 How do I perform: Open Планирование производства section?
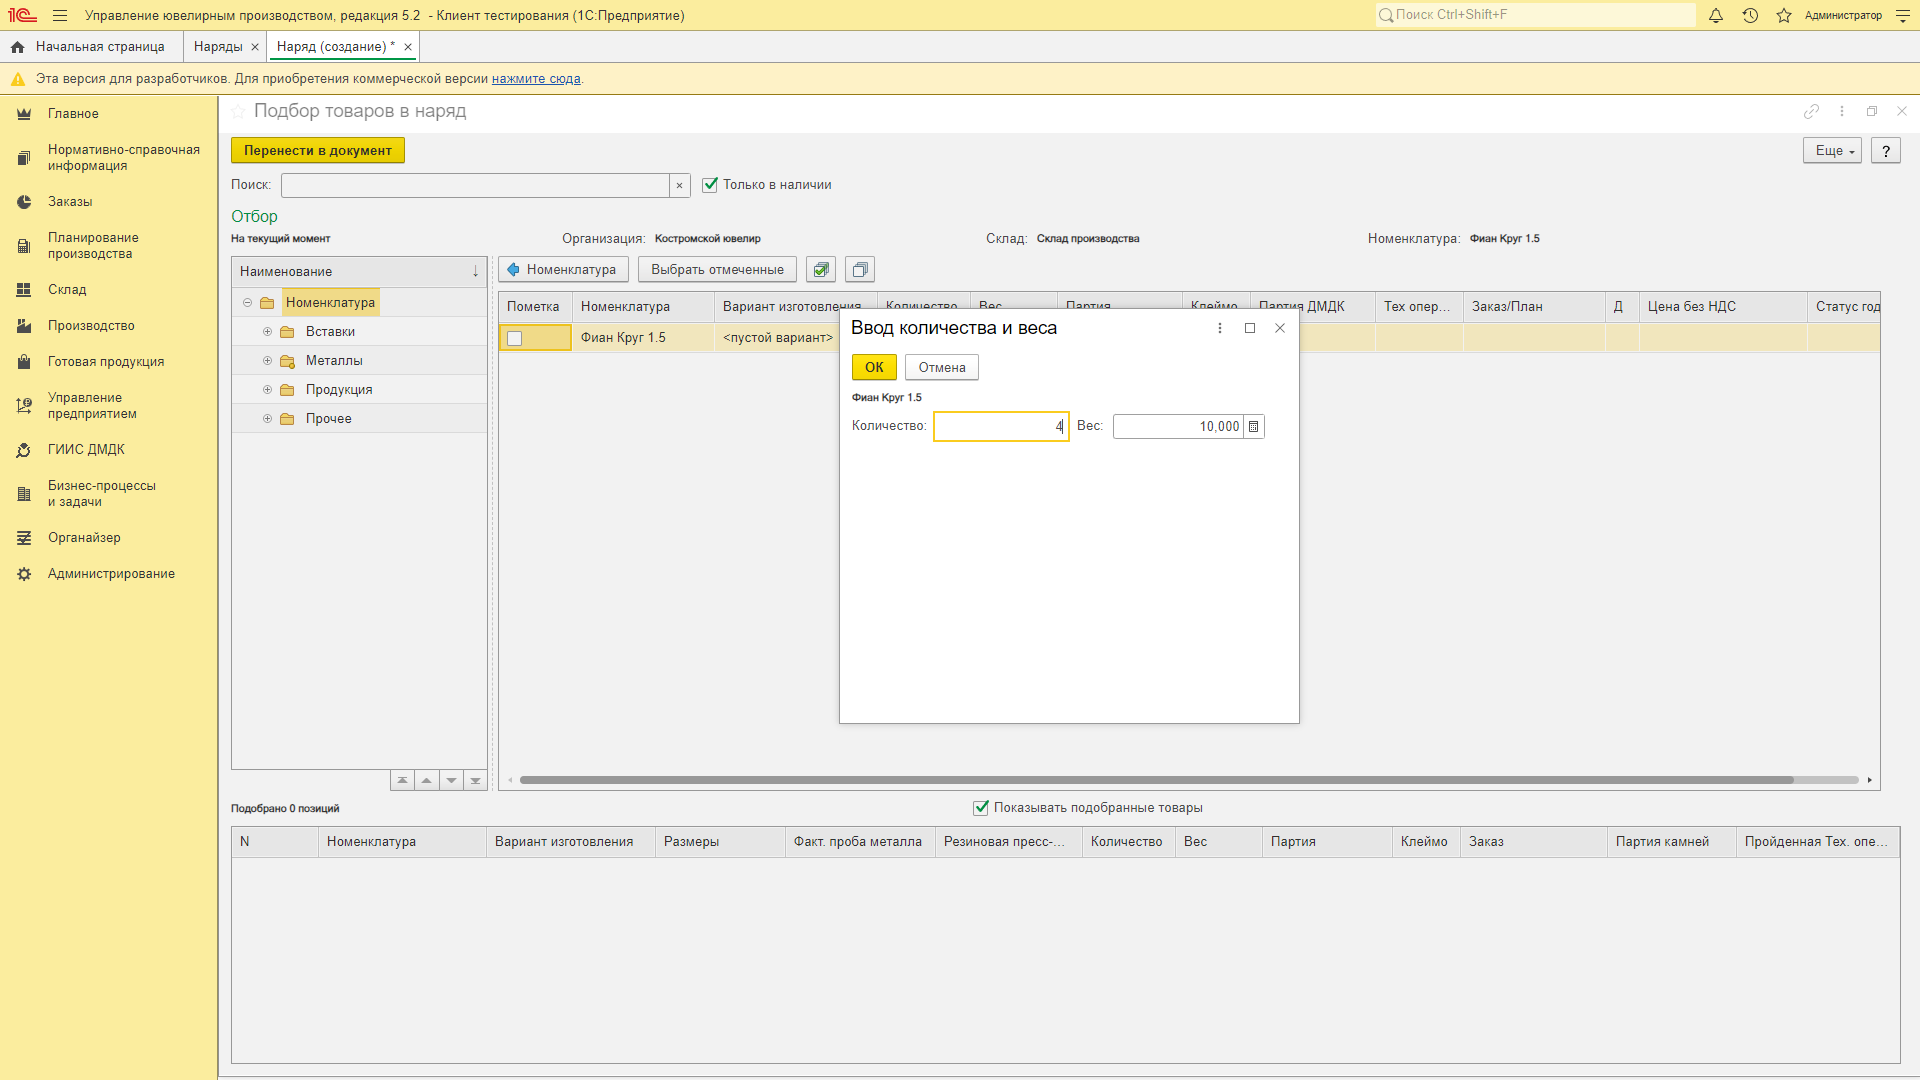(108, 246)
